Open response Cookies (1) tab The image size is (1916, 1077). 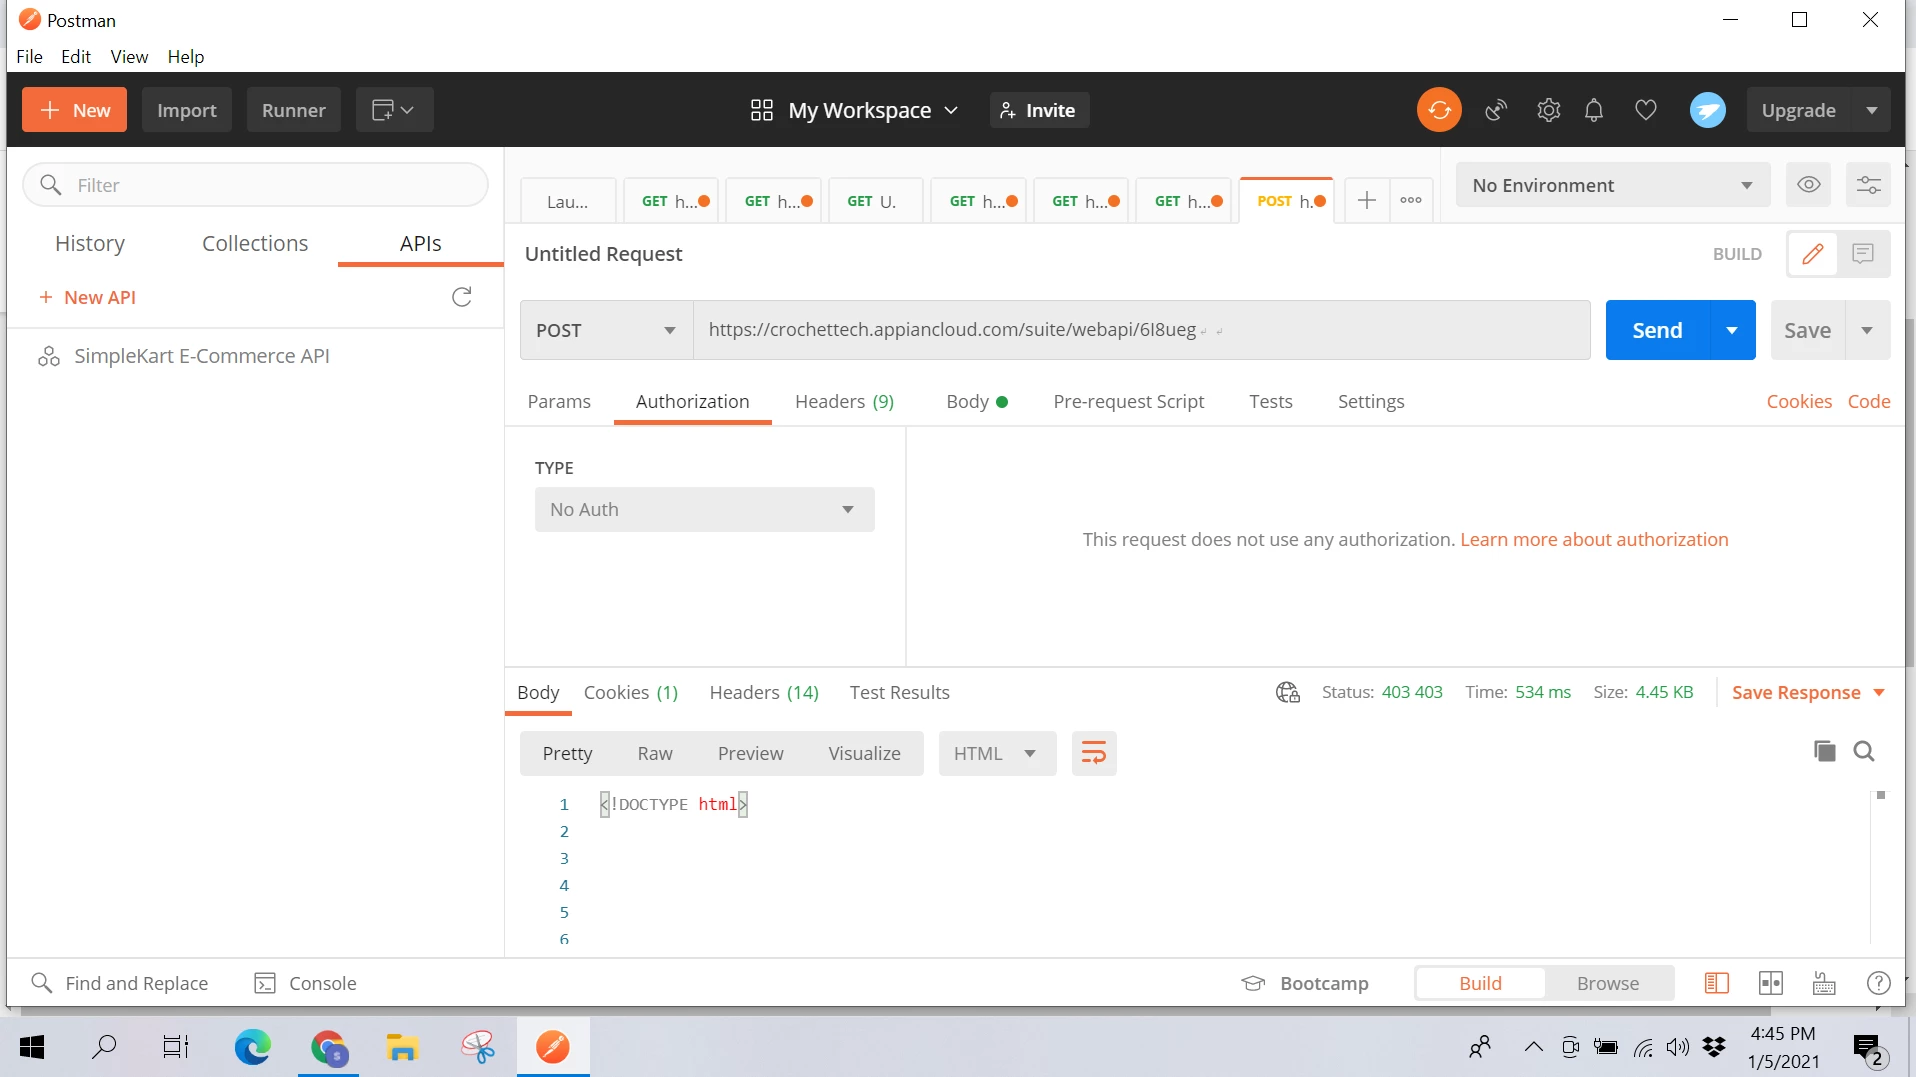tap(630, 692)
